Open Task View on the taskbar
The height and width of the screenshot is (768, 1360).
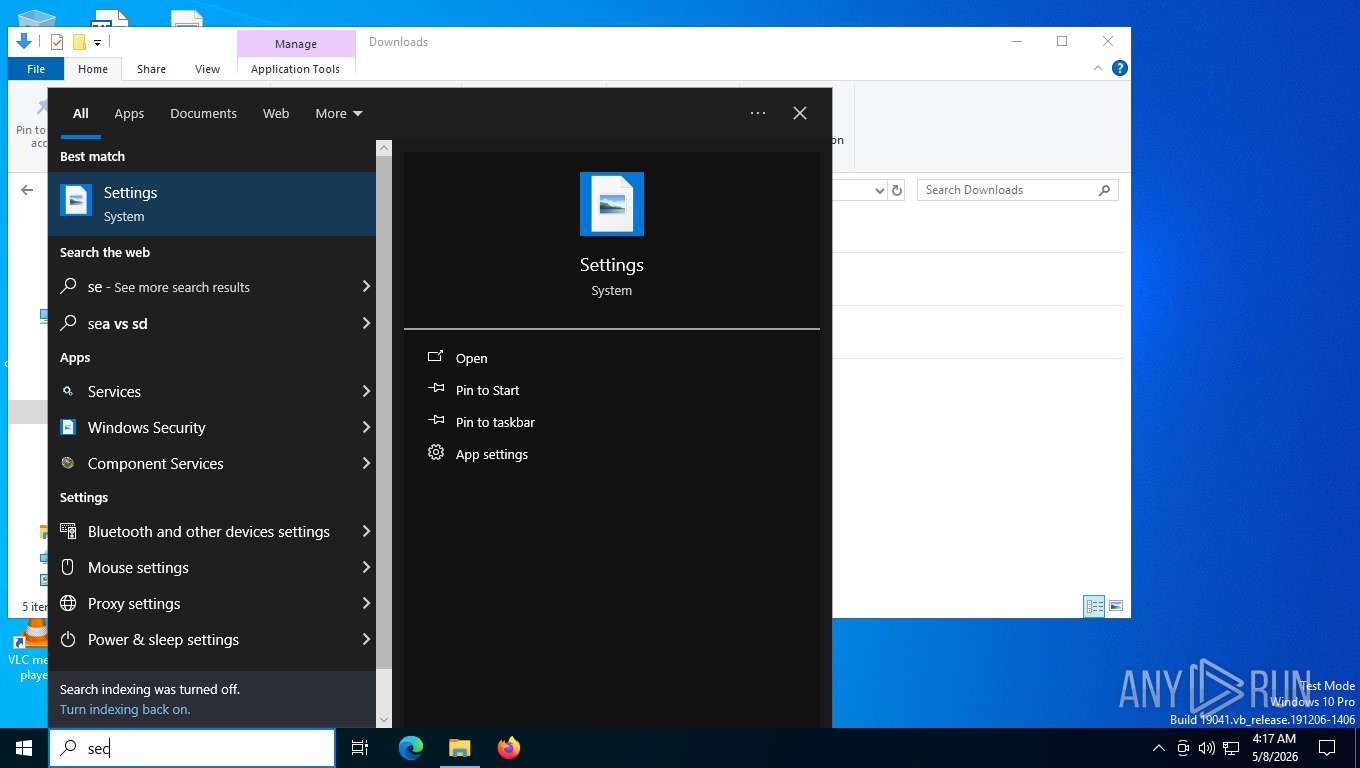(360, 748)
